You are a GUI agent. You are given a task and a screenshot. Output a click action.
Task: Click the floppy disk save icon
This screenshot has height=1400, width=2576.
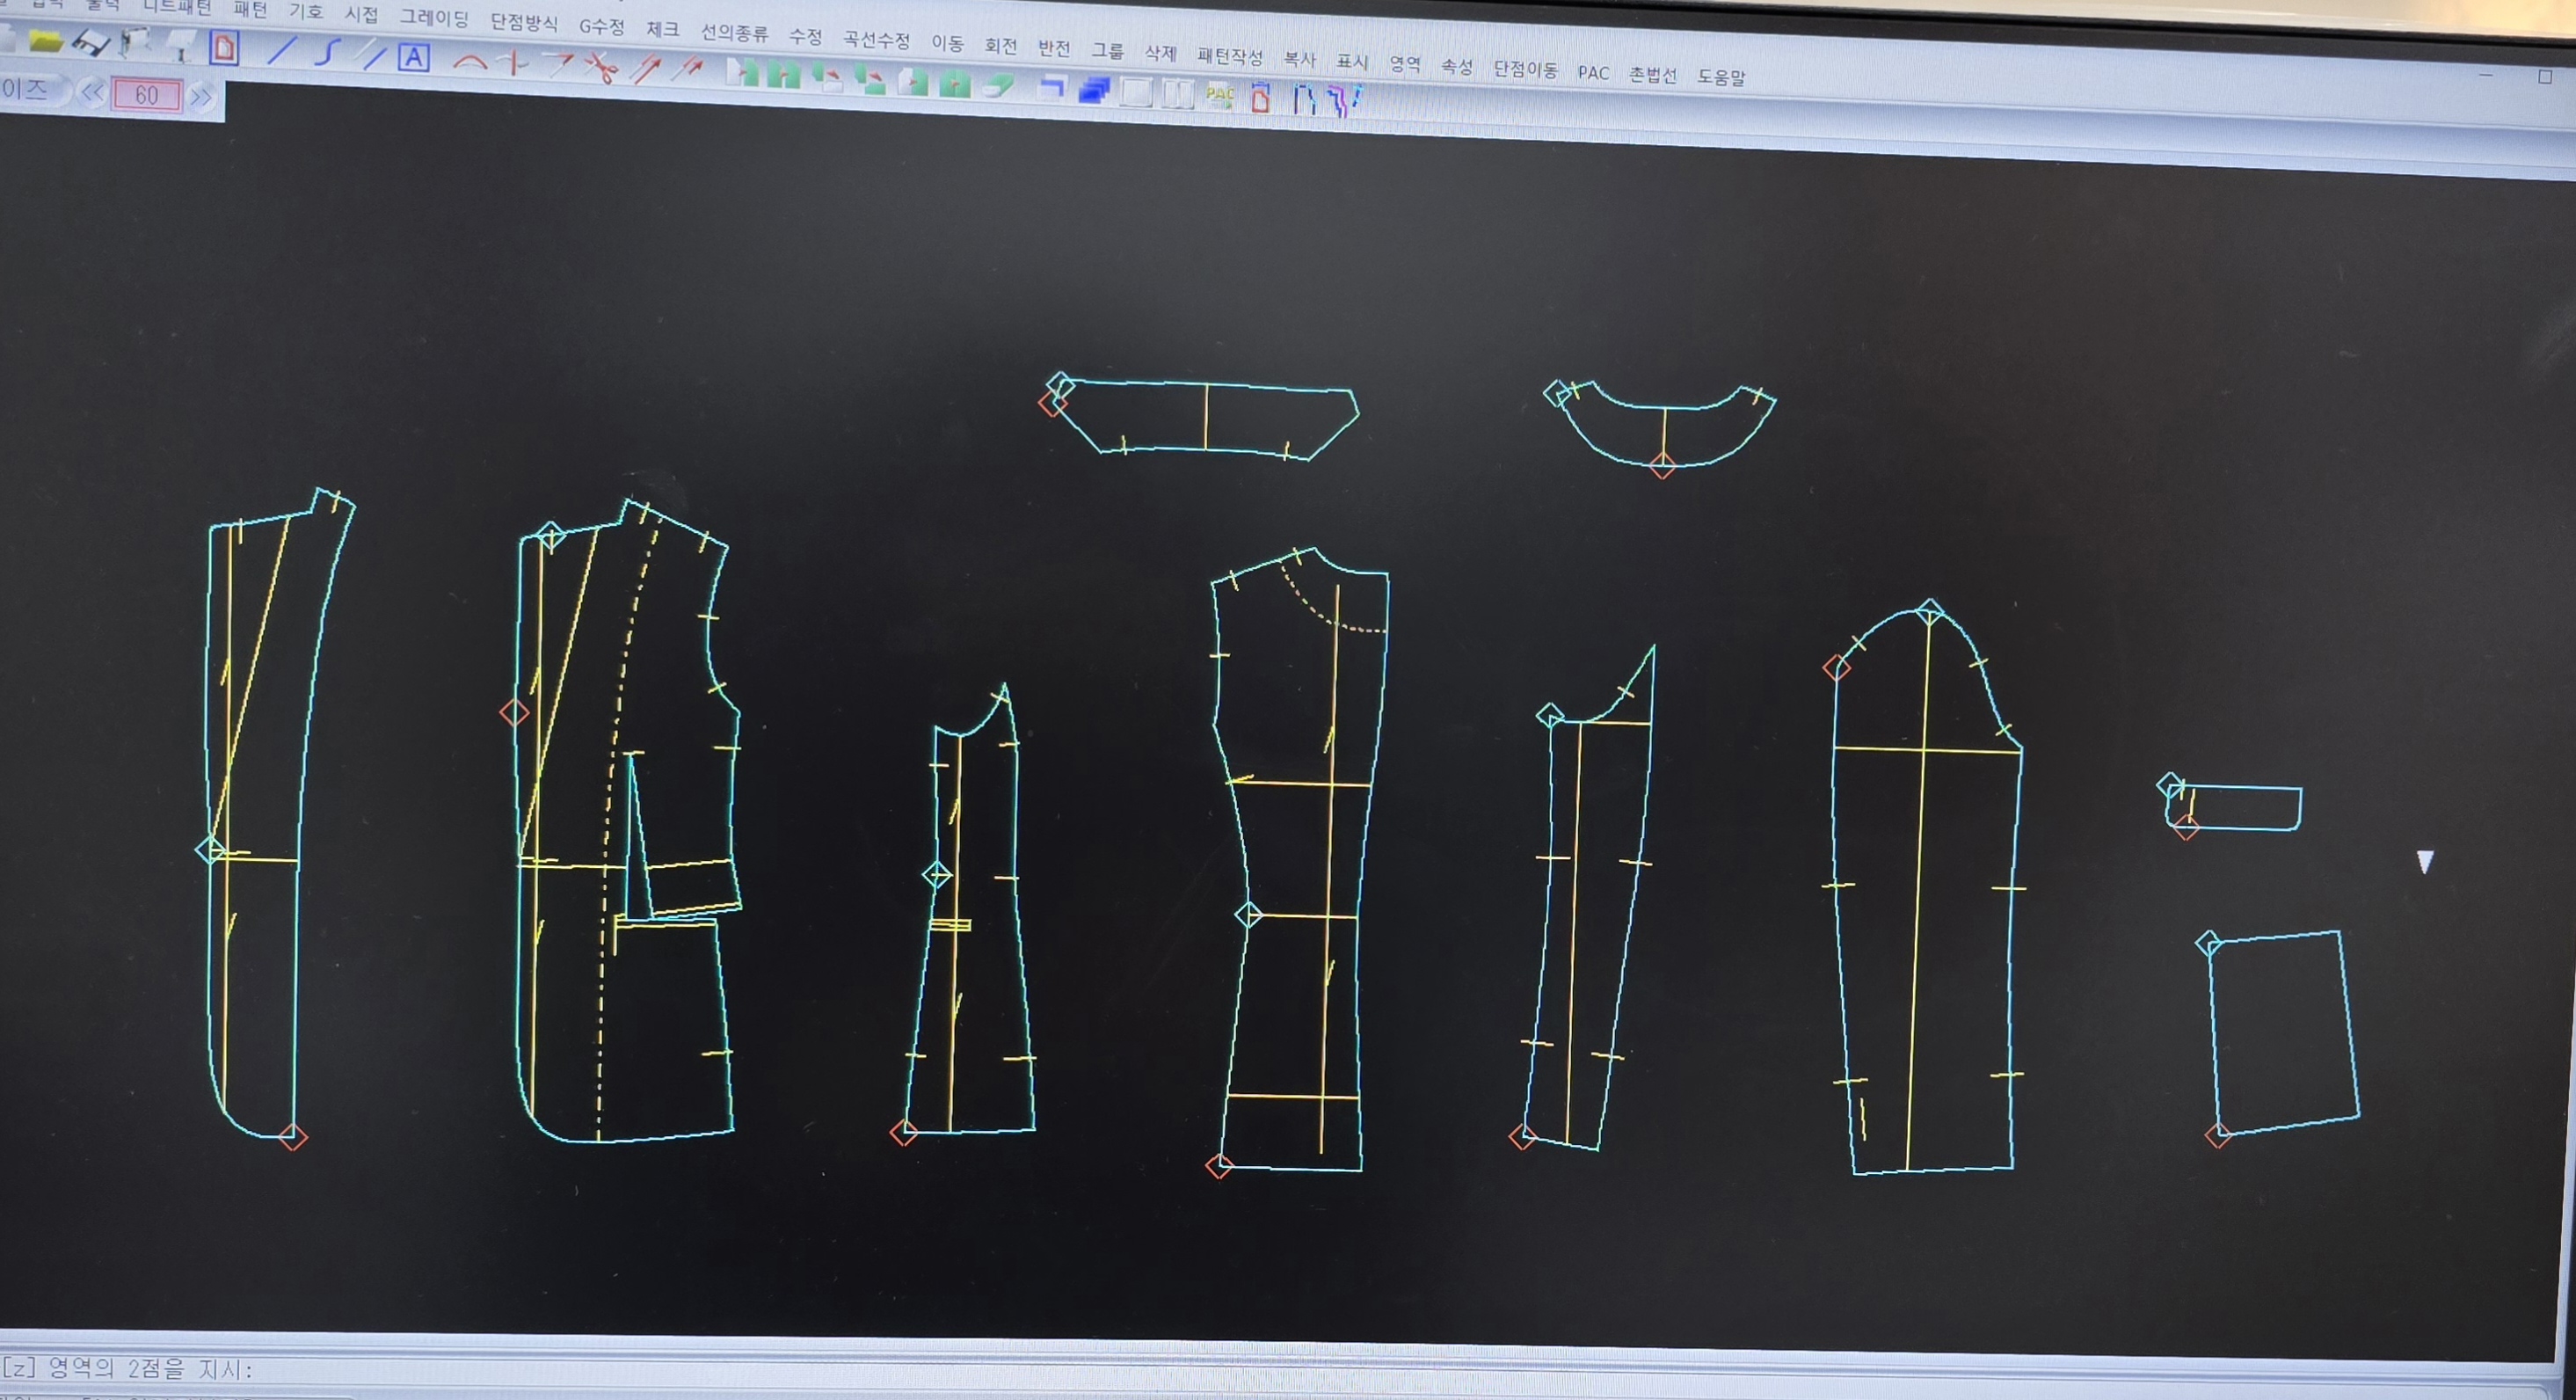tap(91, 43)
